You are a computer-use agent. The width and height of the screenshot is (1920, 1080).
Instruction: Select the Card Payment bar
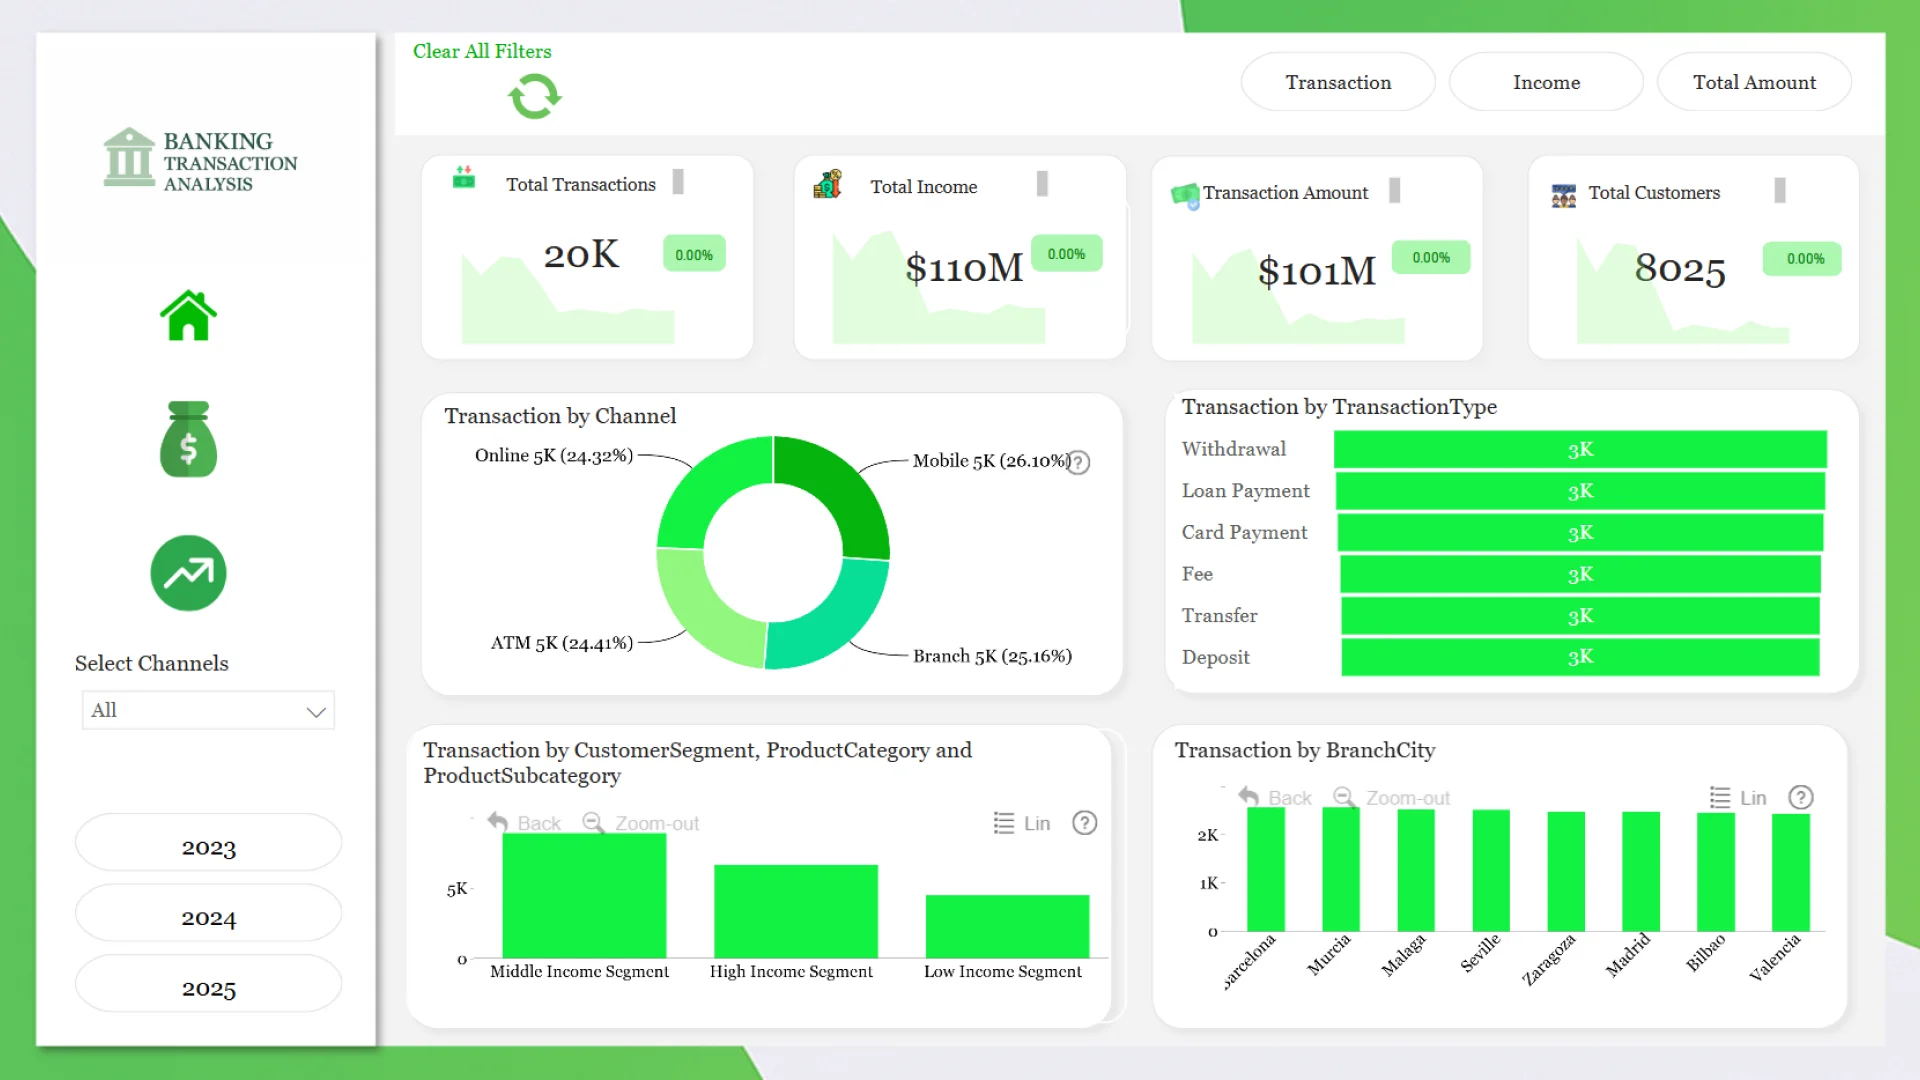coord(1580,532)
